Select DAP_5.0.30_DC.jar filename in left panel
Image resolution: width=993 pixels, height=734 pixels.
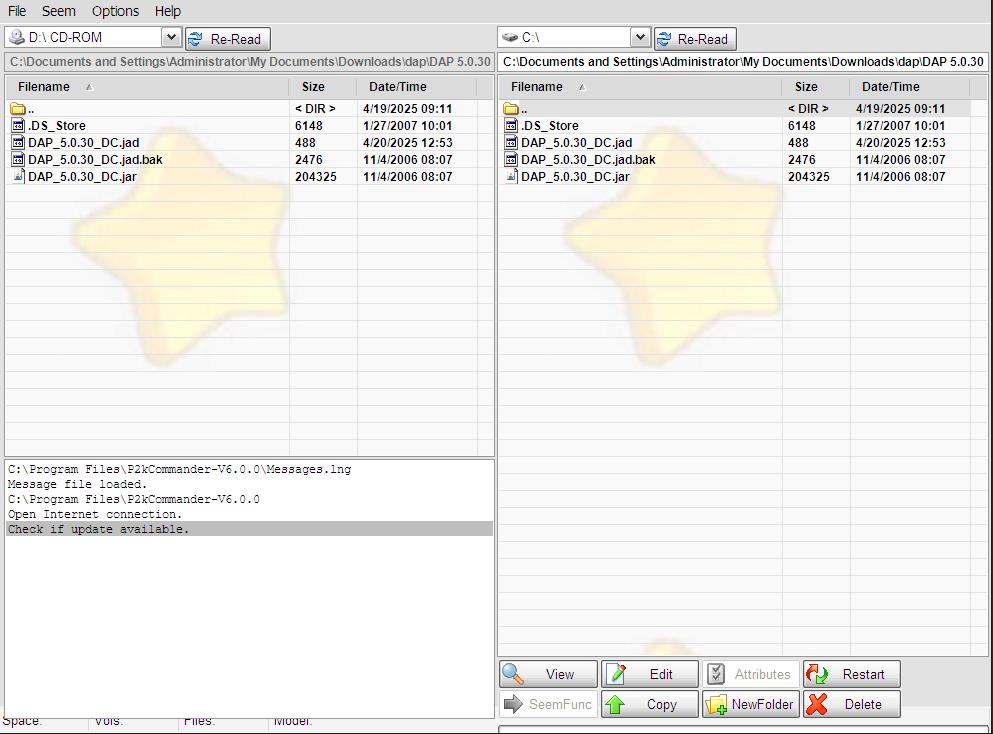tap(82, 177)
